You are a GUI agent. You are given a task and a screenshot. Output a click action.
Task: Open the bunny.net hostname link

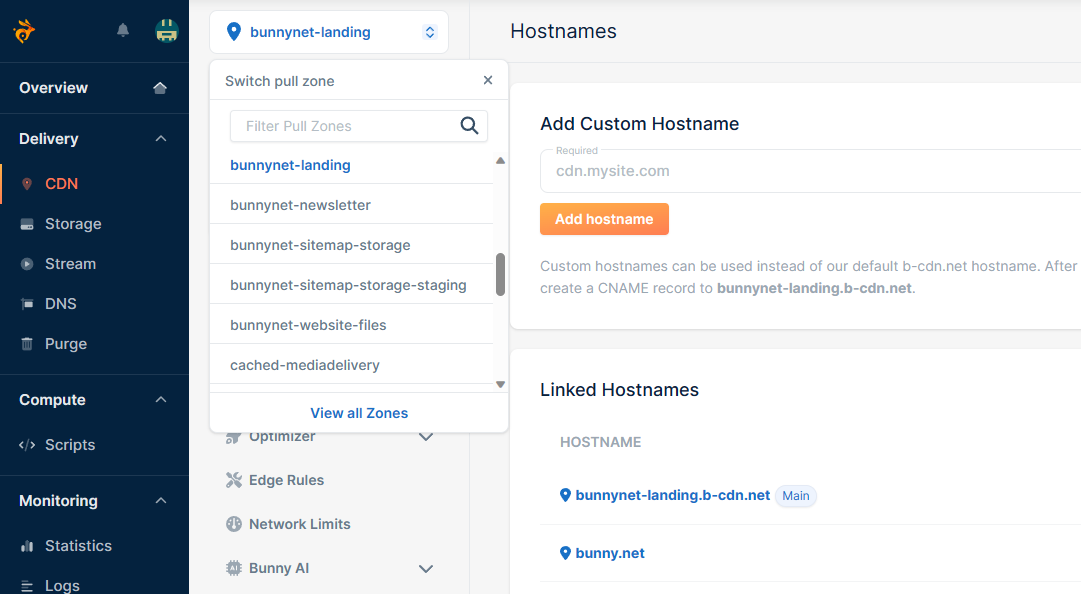[609, 553]
